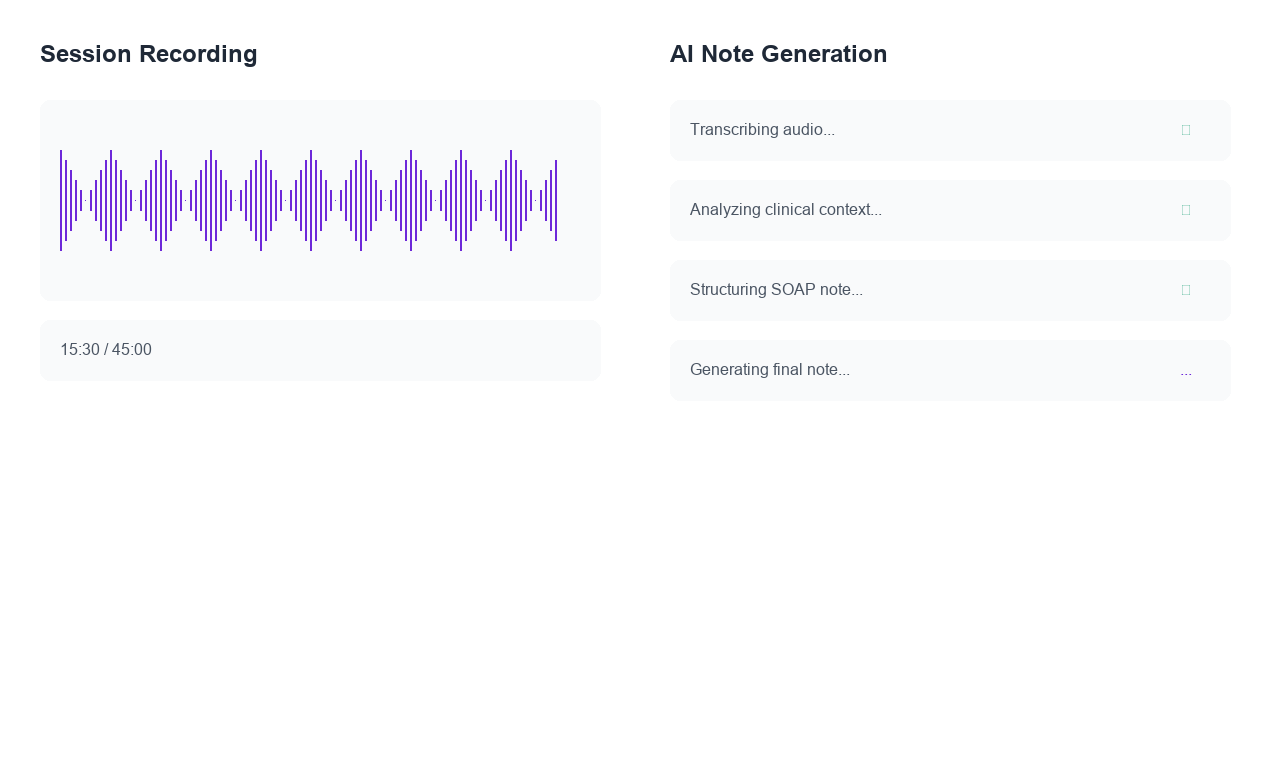
Task: Click the 15:30 / 45:00 elapsed time display
Action: (106, 350)
